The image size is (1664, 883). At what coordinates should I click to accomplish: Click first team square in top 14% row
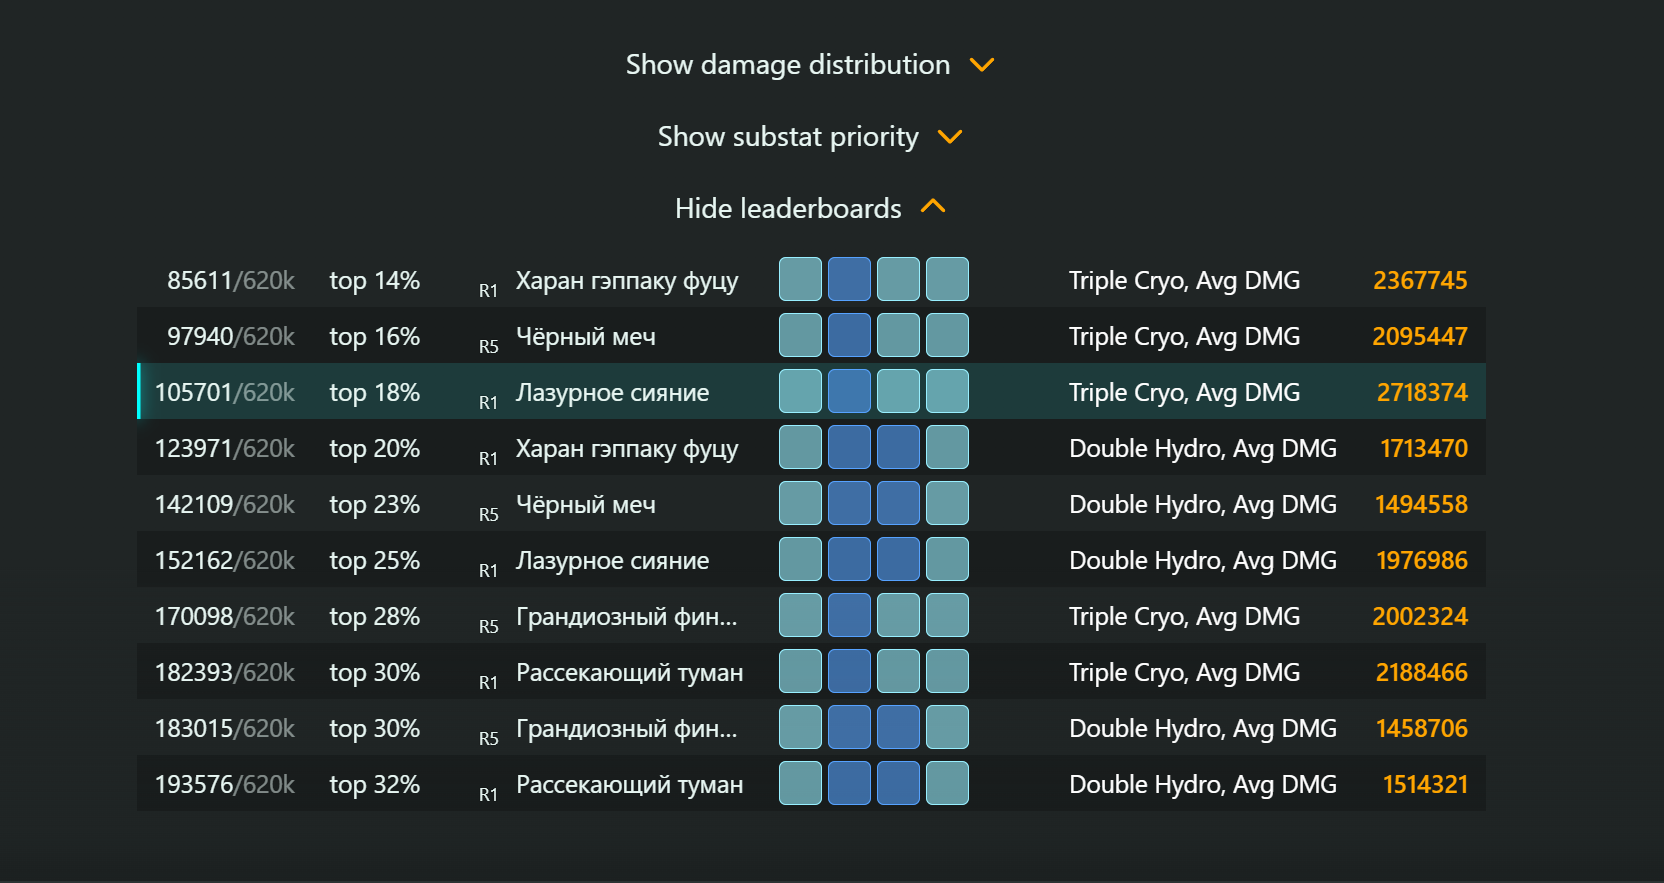click(x=800, y=279)
